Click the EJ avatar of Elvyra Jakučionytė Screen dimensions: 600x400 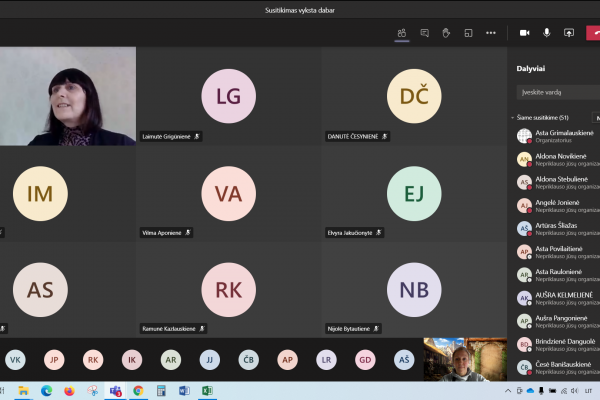pos(414,193)
